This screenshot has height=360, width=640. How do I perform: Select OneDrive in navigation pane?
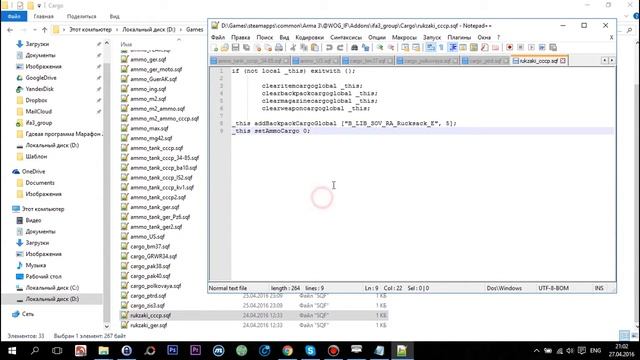(33, 171)
